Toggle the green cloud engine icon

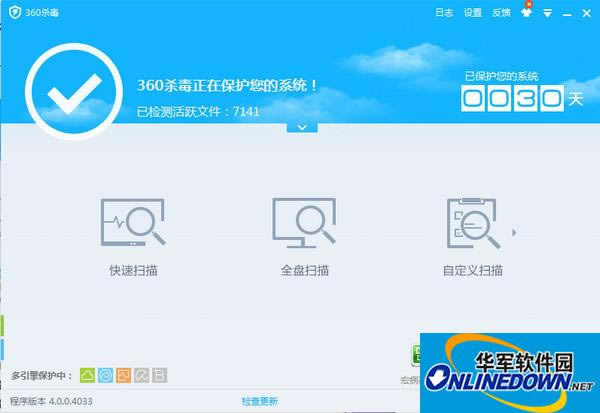87,375
